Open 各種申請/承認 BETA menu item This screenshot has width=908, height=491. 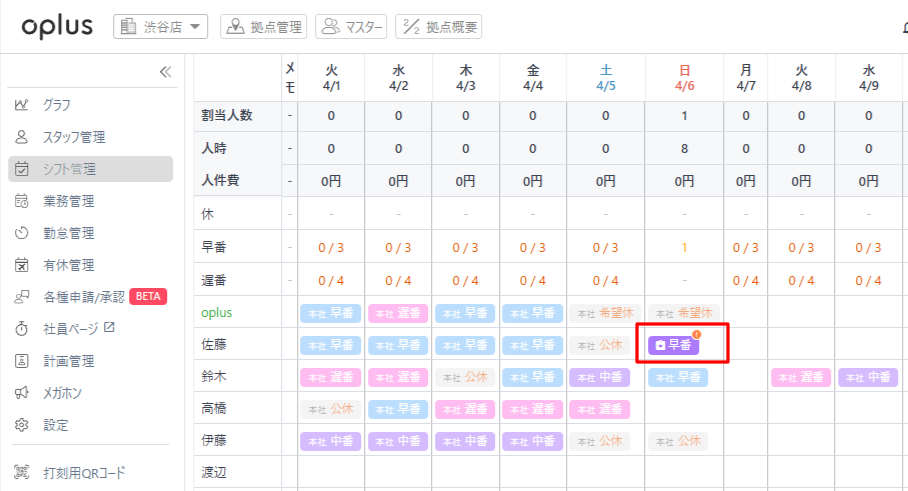tap(90, 297)
